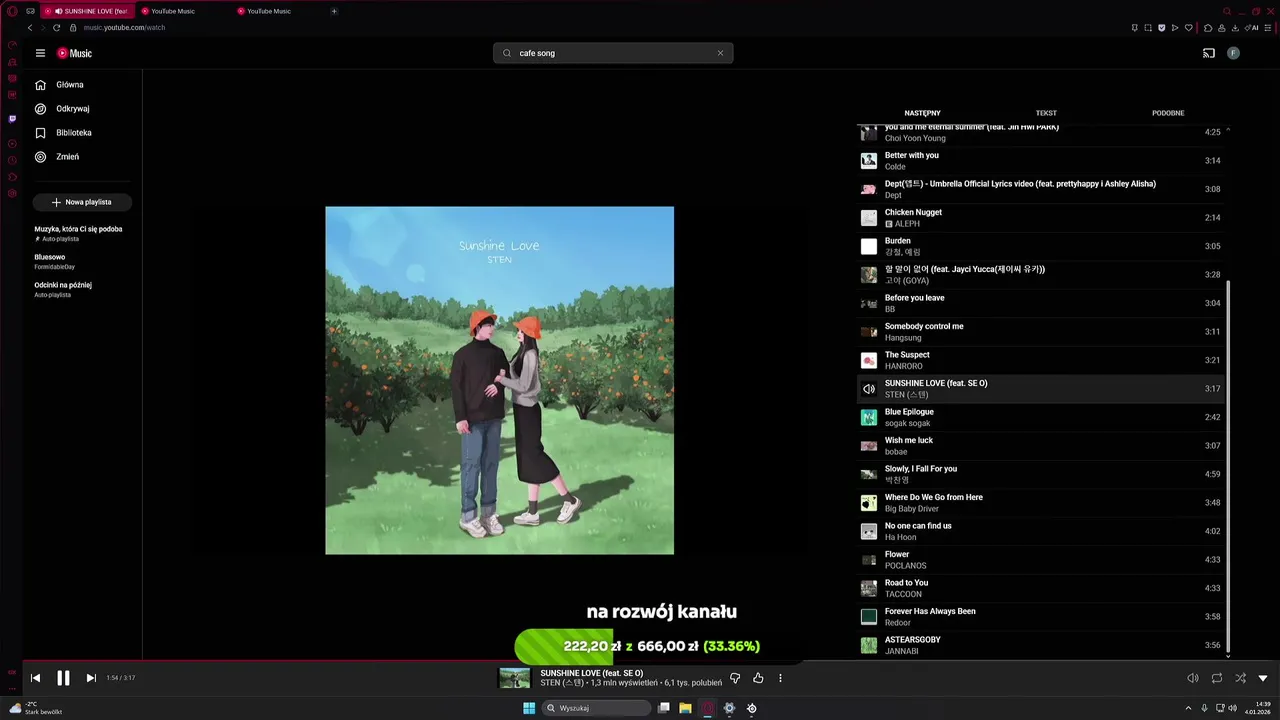Click the cafe song search field
Image resolution: width=1280 pixels, height=720 pixels.
612,53
